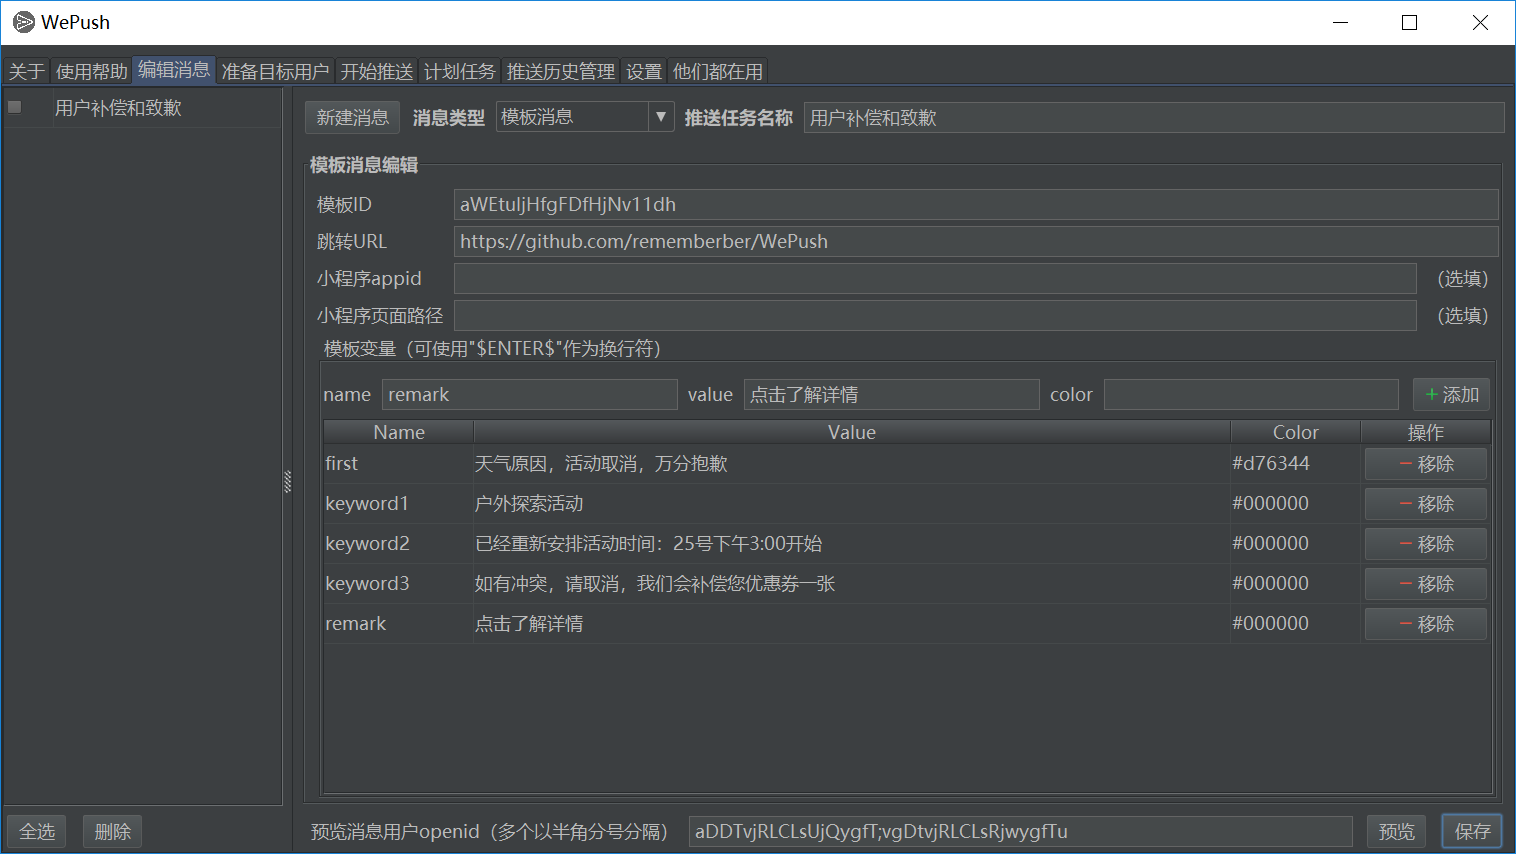This screenshot has height=854, width=1516.
Task: Select the keyword2 name cell
Action: pos(398,543)
